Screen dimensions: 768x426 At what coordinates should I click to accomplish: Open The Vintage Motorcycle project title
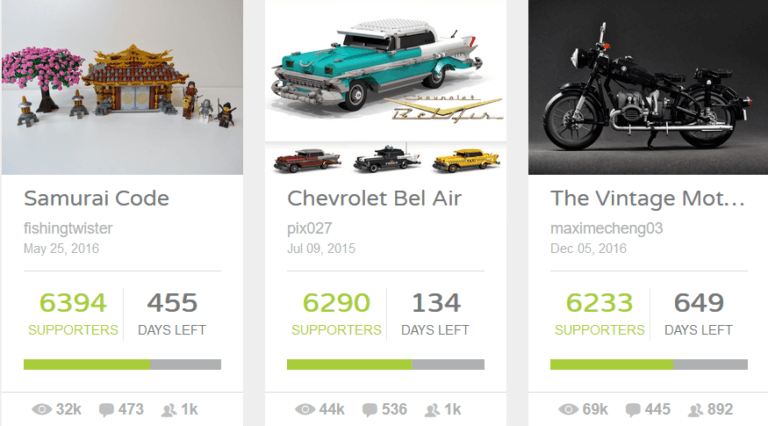pos(648,198)
